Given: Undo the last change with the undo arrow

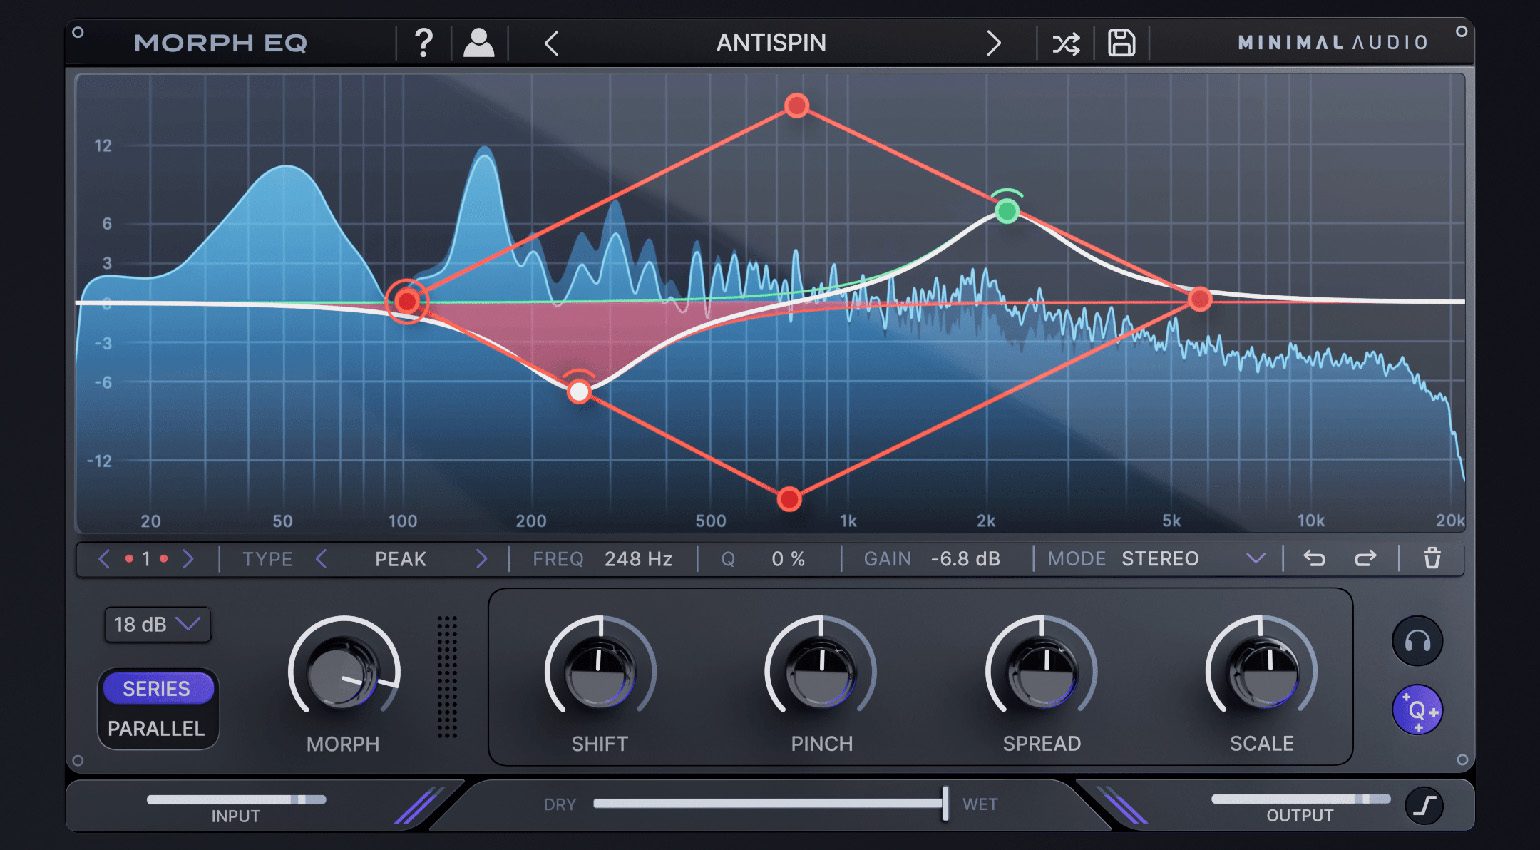Looking at the screenshot, I should (x=1314, y=558).
